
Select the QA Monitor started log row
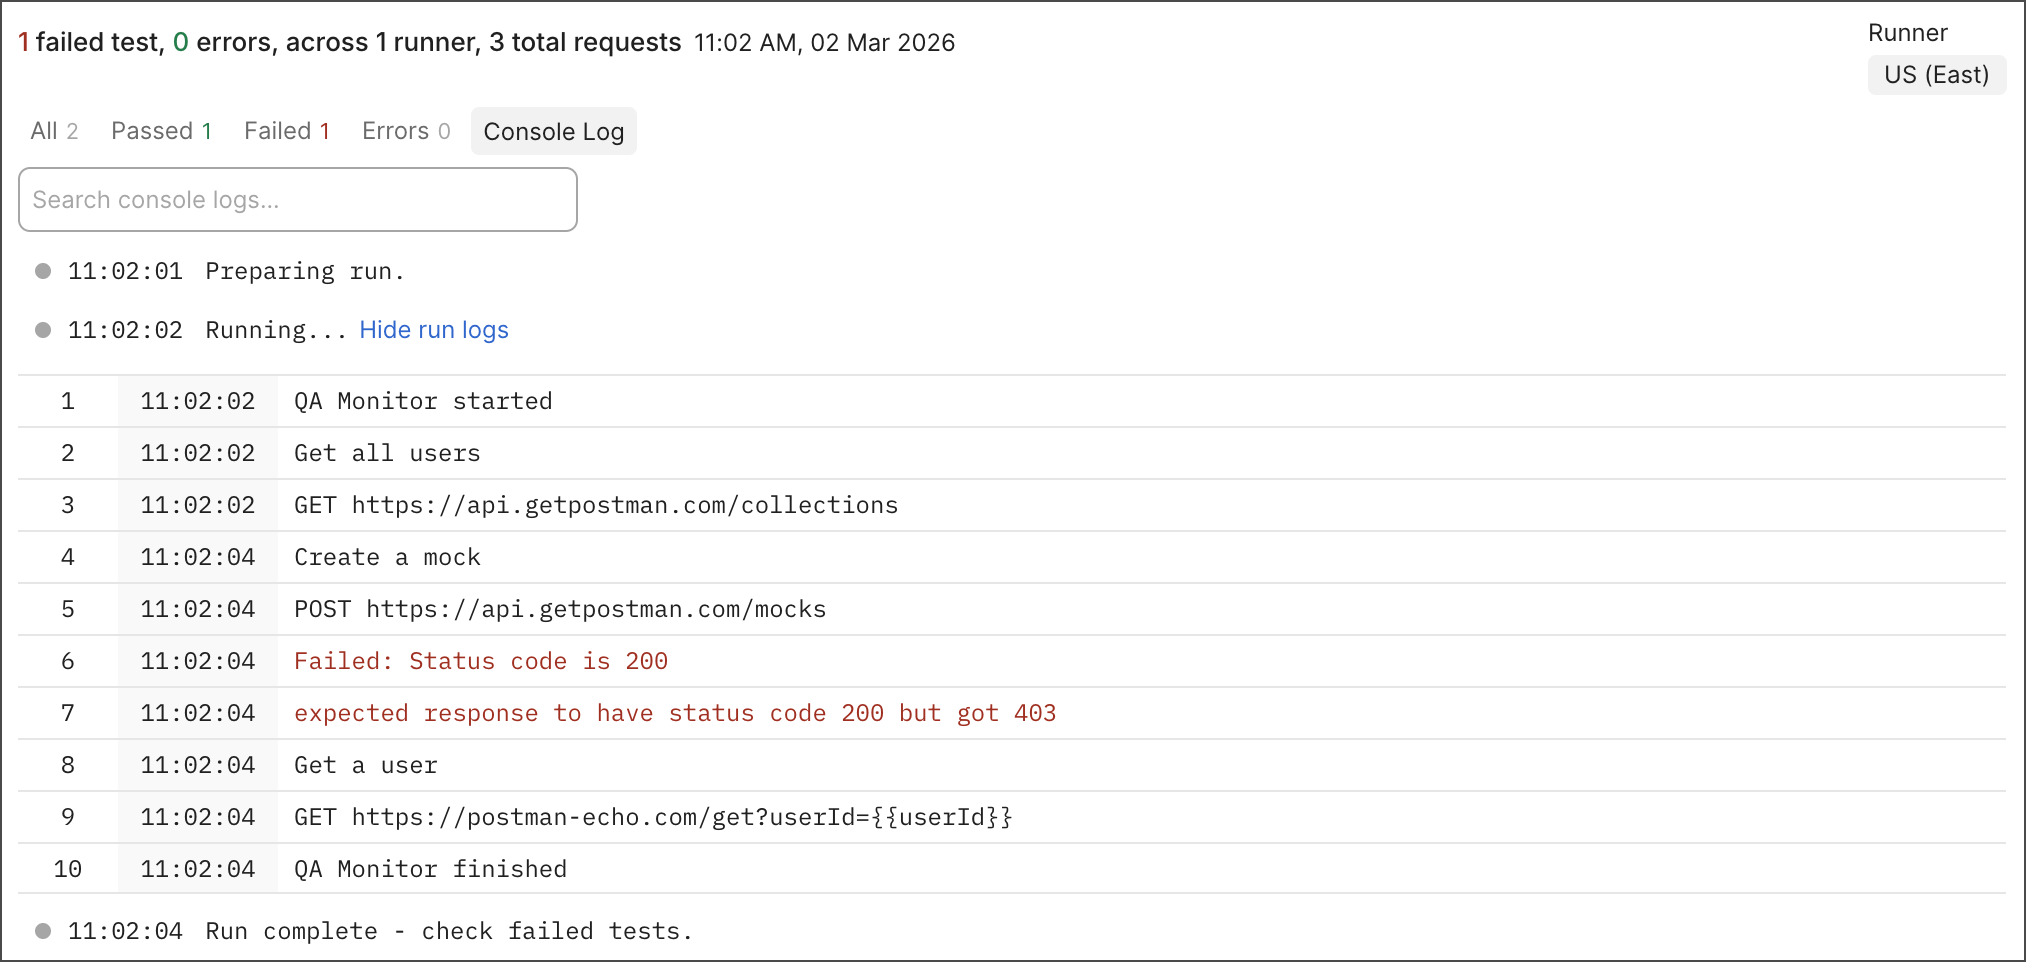pyautogui.click(x=422, y=401)
